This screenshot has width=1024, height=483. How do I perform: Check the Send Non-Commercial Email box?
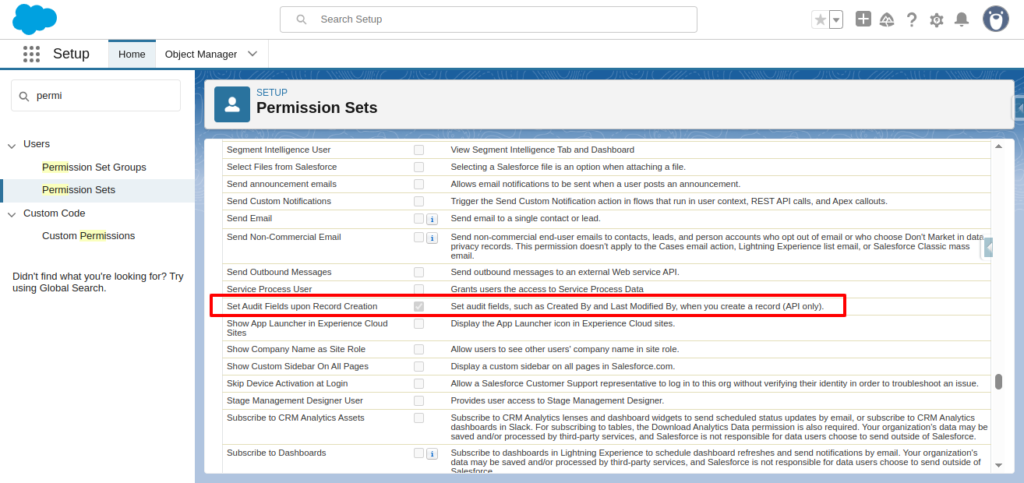[x=419, y=237]
